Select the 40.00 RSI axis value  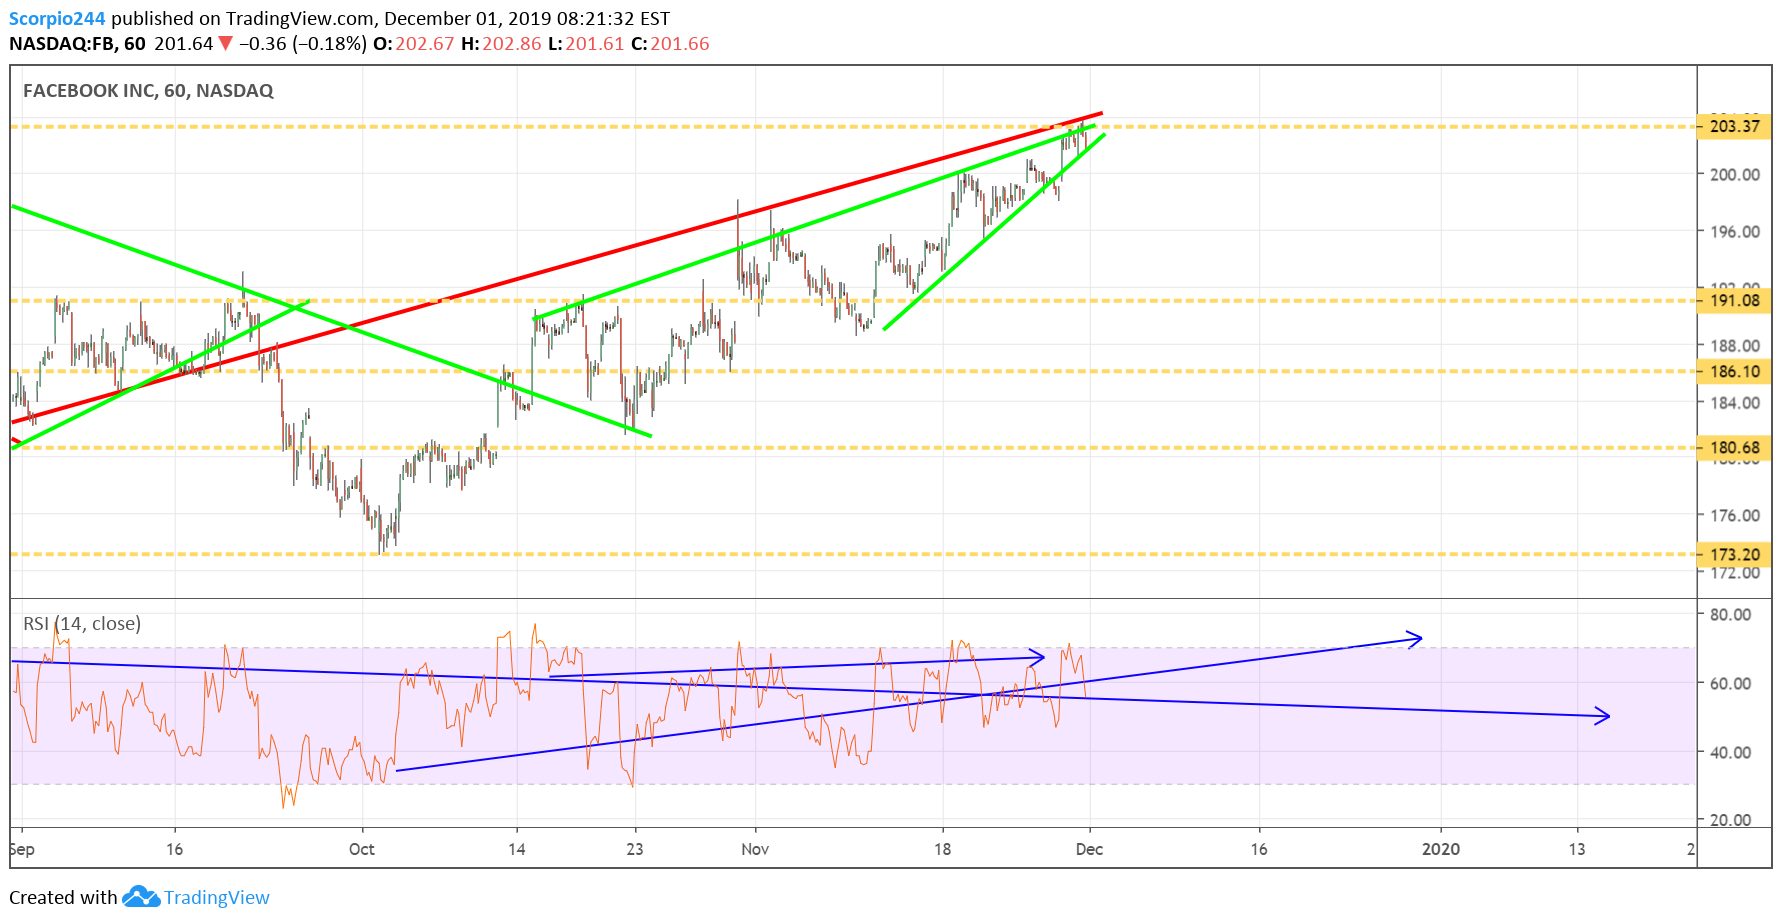tap(1731, 753)
